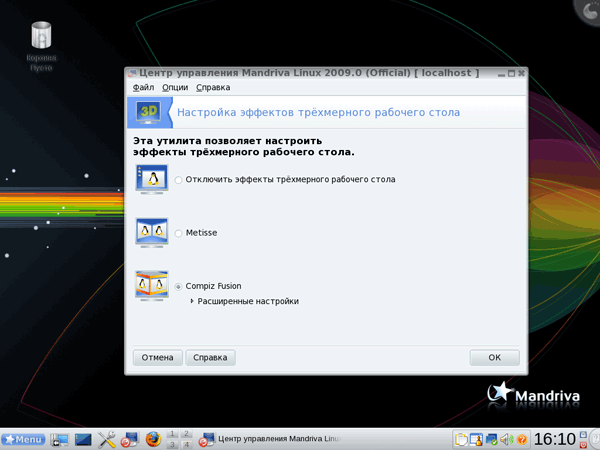Click the Отмена button
This screenshot has height=450, width=600.
pos(158,357)
